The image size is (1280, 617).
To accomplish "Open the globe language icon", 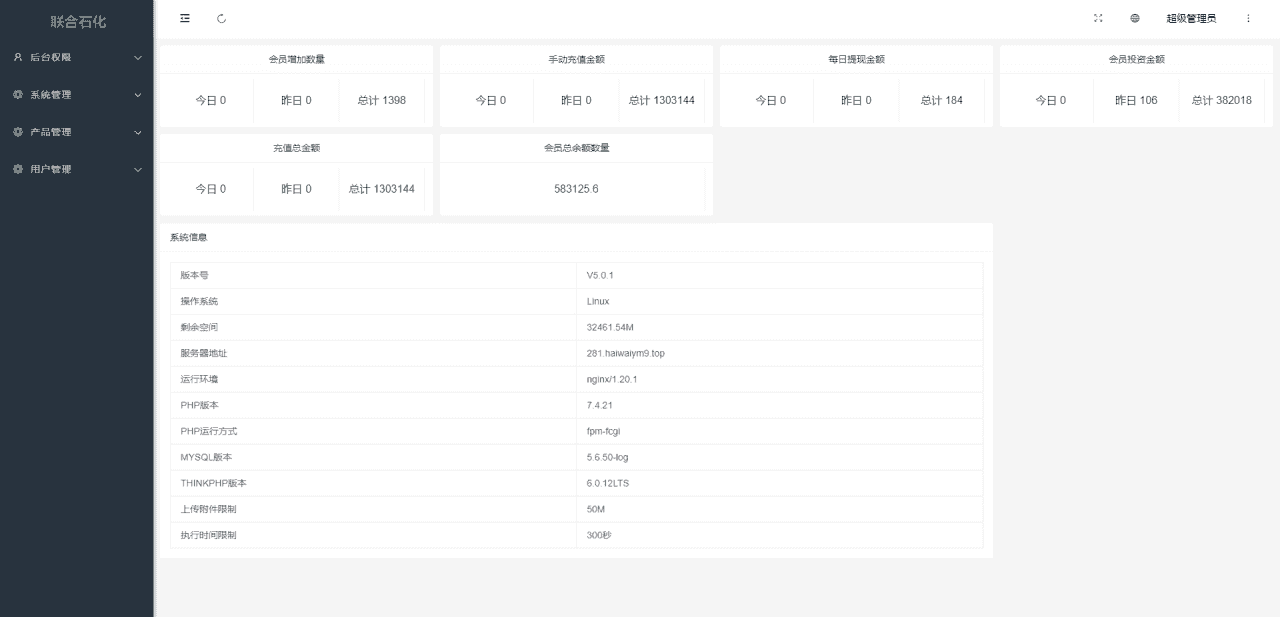I will tap(1135, 18).
